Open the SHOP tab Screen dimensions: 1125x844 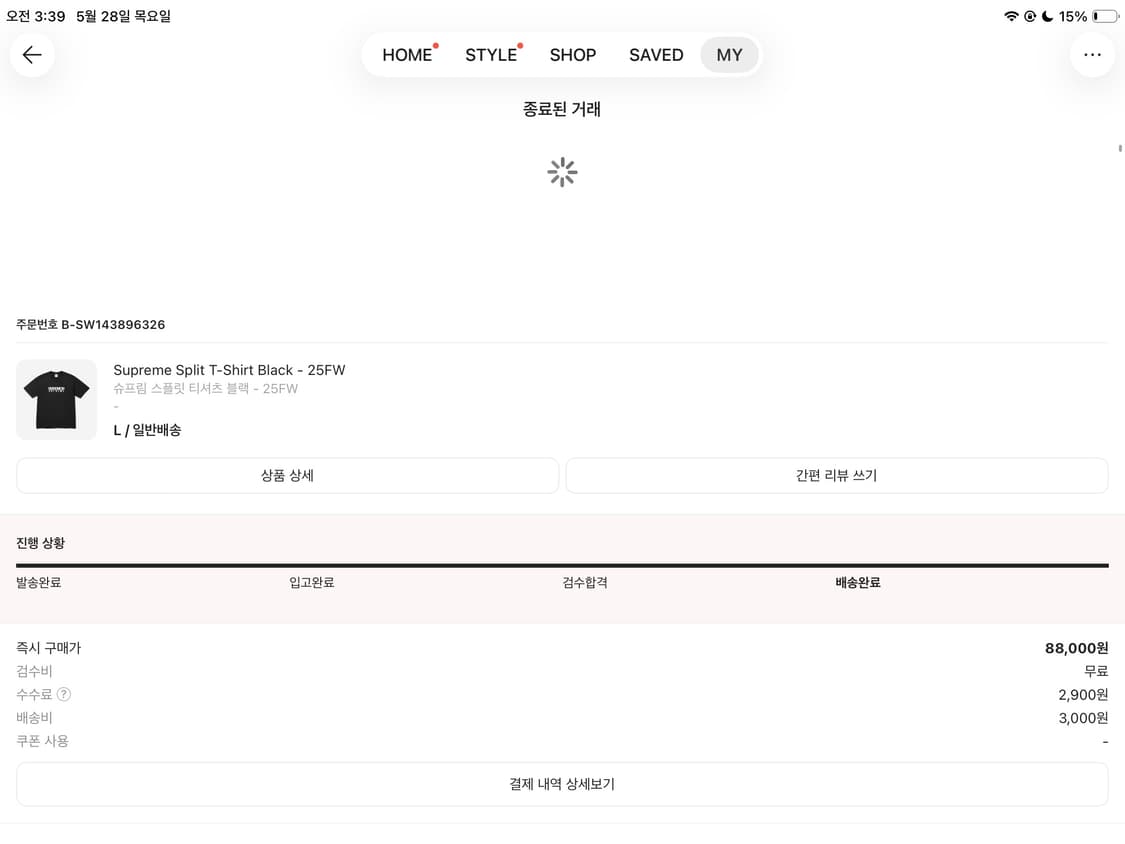(573, 55)
